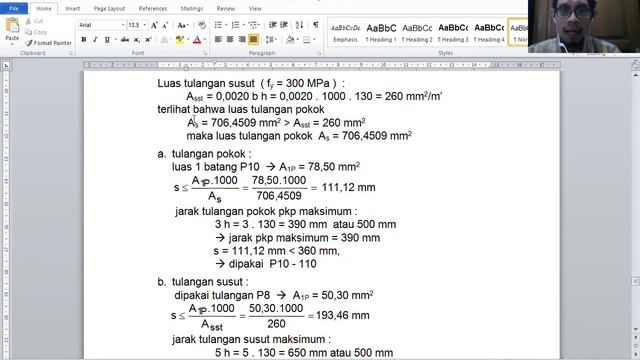The image size is (640, 360).
Task: Click the Line Spacing icon
Action: [269, 40]
